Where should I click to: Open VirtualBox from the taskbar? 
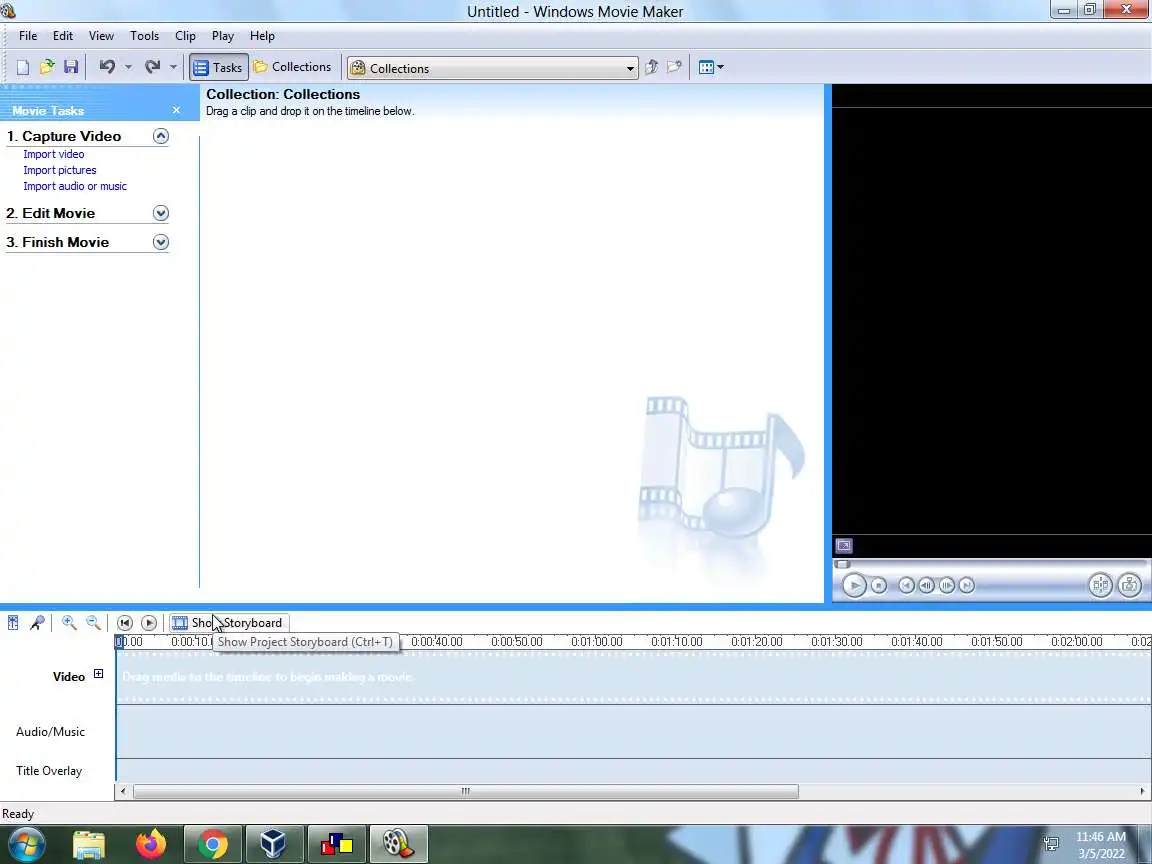pos(273,845)
